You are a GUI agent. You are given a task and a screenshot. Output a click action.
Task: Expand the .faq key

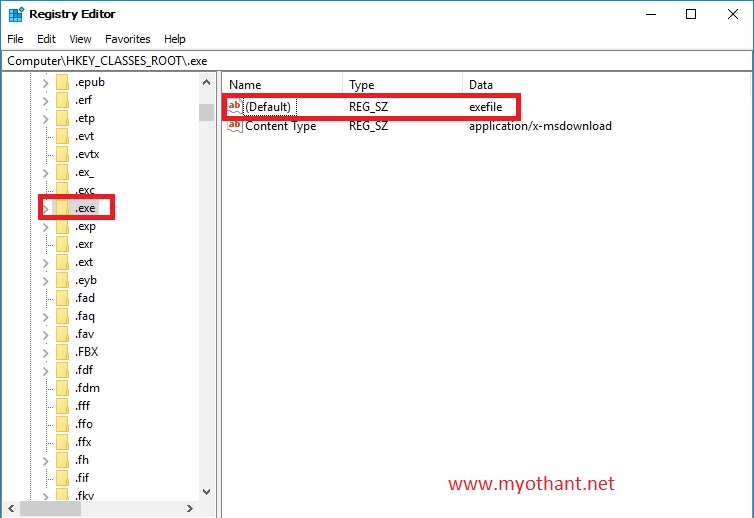pyautogui.click(x=45, y=316)
